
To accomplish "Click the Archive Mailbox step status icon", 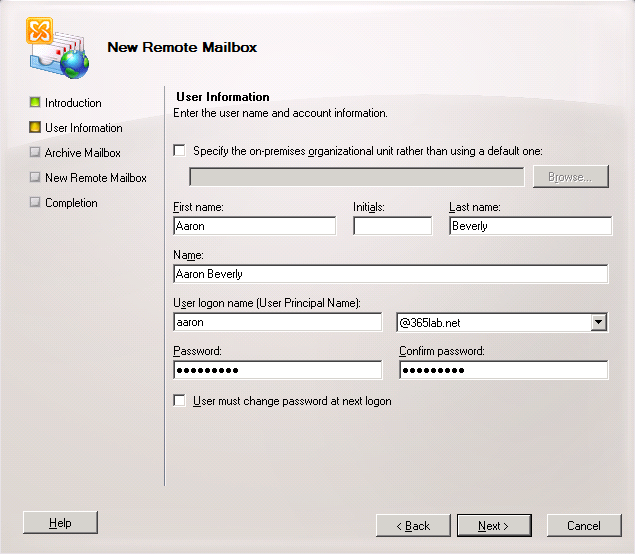I will pos(35,153).
